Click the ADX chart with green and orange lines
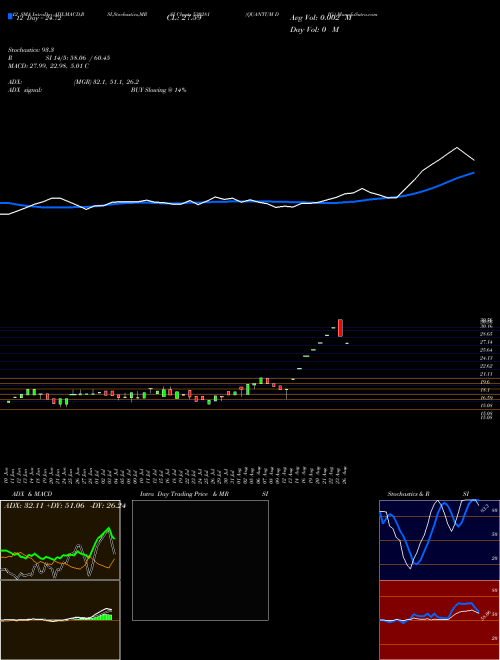Viewport: 500px width, 660px height. click(x=60, y=540)
